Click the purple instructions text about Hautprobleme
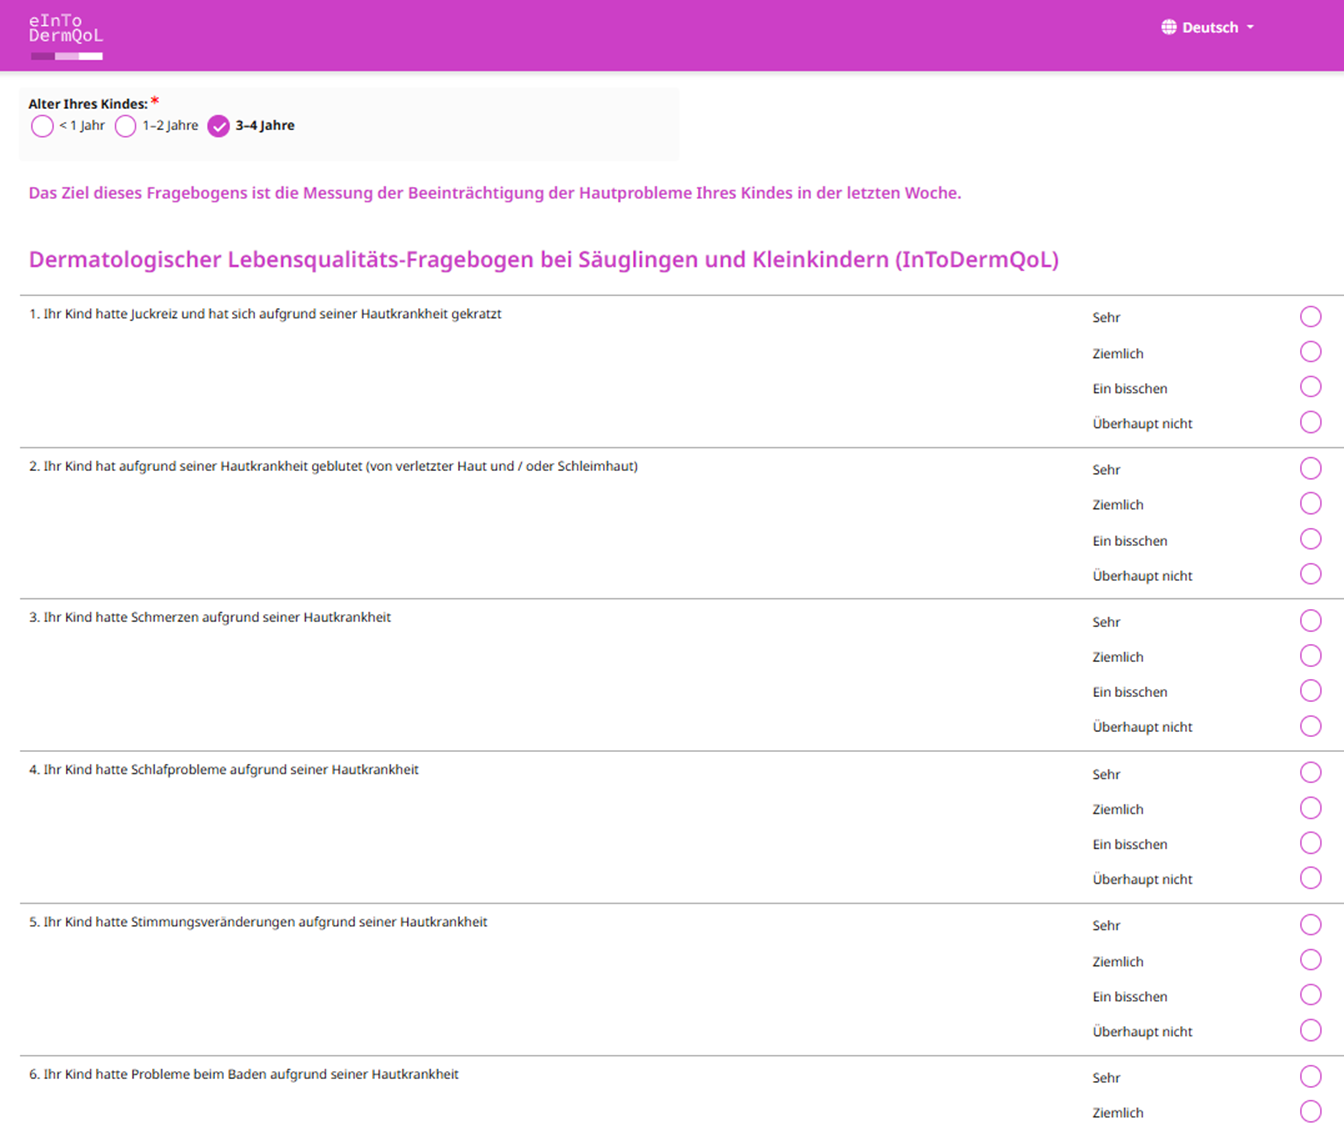1344x1125 pixels. point(494,193)
